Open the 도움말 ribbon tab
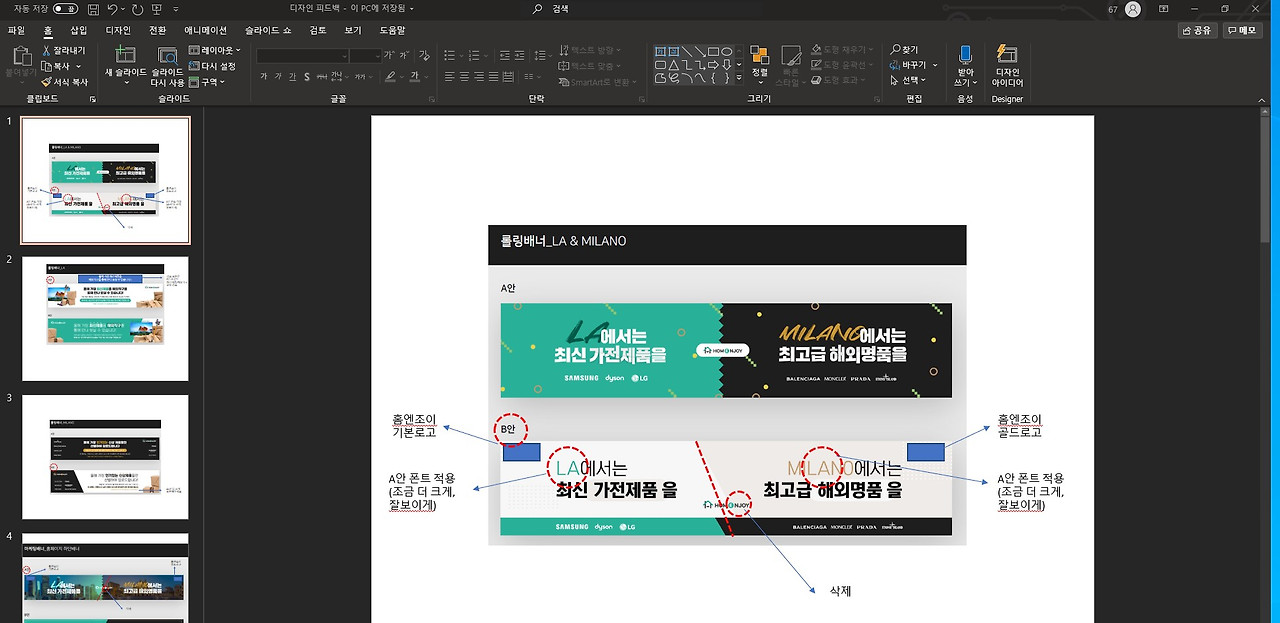Image resolution: width=1280 pixels, height=623 pixels. 393,31
